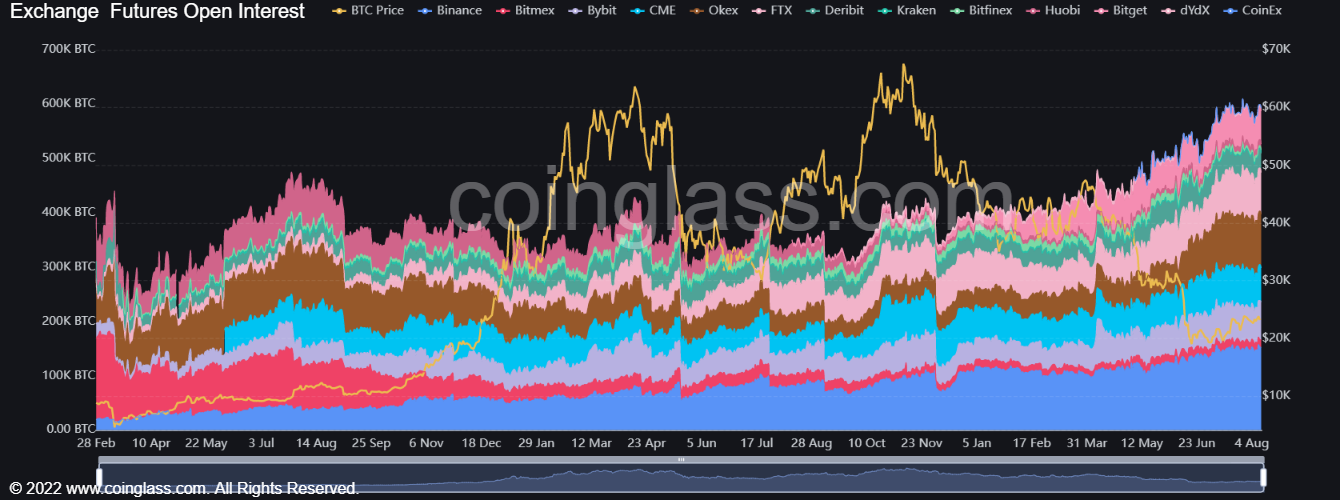
Task: Click the 18 Dec date label
Action: tap(482, 443)
